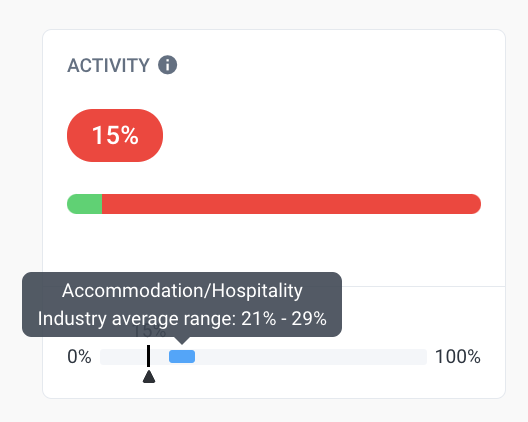Click benchmark track between black marker and blue bar
The height and width of the screenshot is (422, 528).
[160, 357]
